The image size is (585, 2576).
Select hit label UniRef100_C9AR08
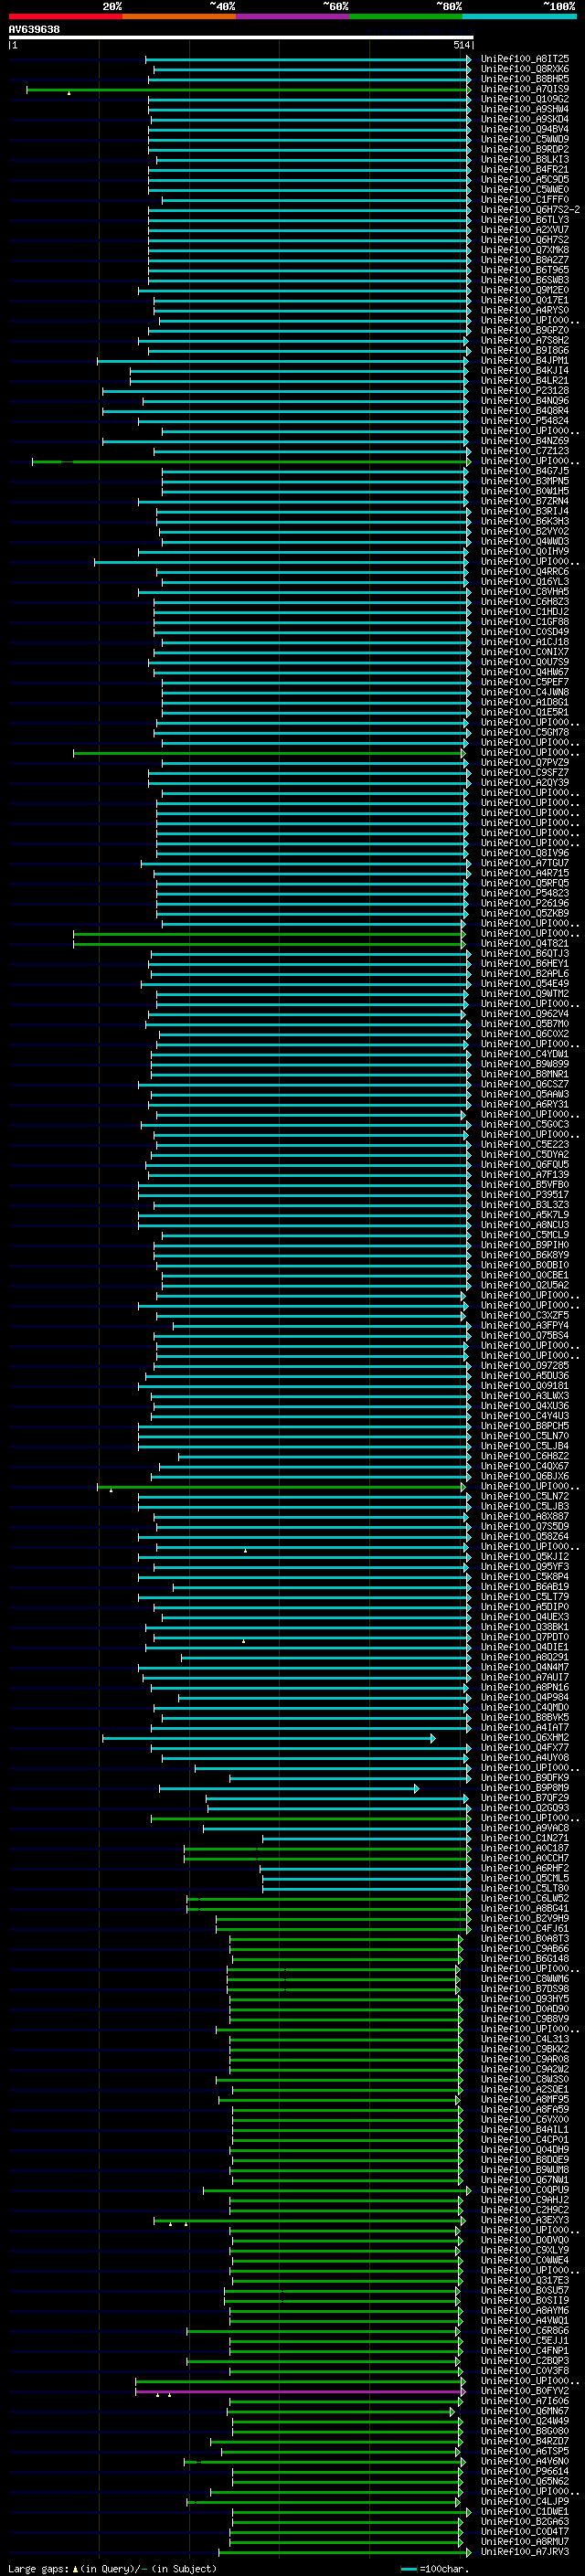[524, 2059]
